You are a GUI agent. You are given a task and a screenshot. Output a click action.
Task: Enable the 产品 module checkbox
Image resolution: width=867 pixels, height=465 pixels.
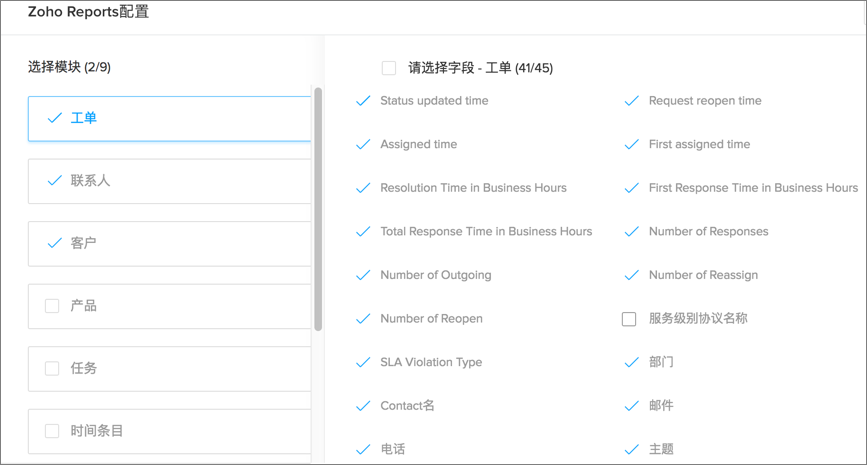(52, 306)
